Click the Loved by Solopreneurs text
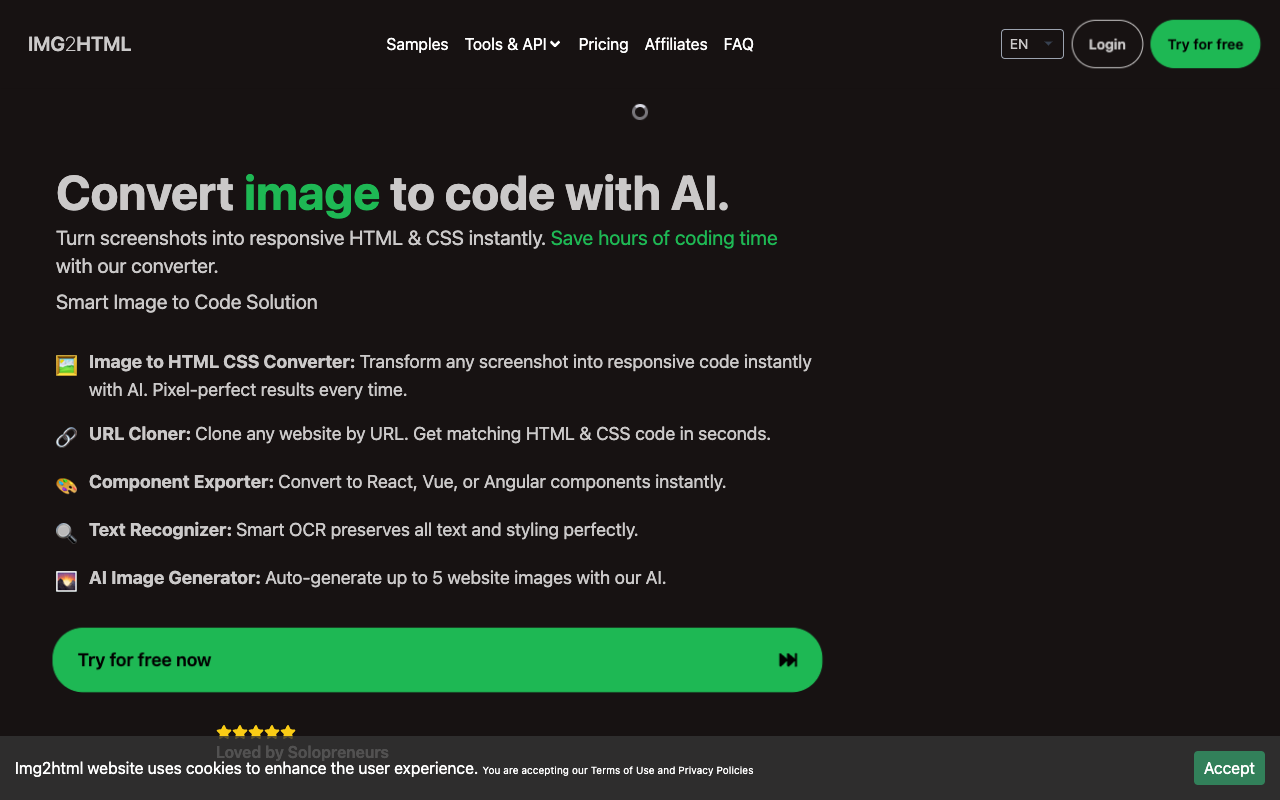 [x=302, y=752]
